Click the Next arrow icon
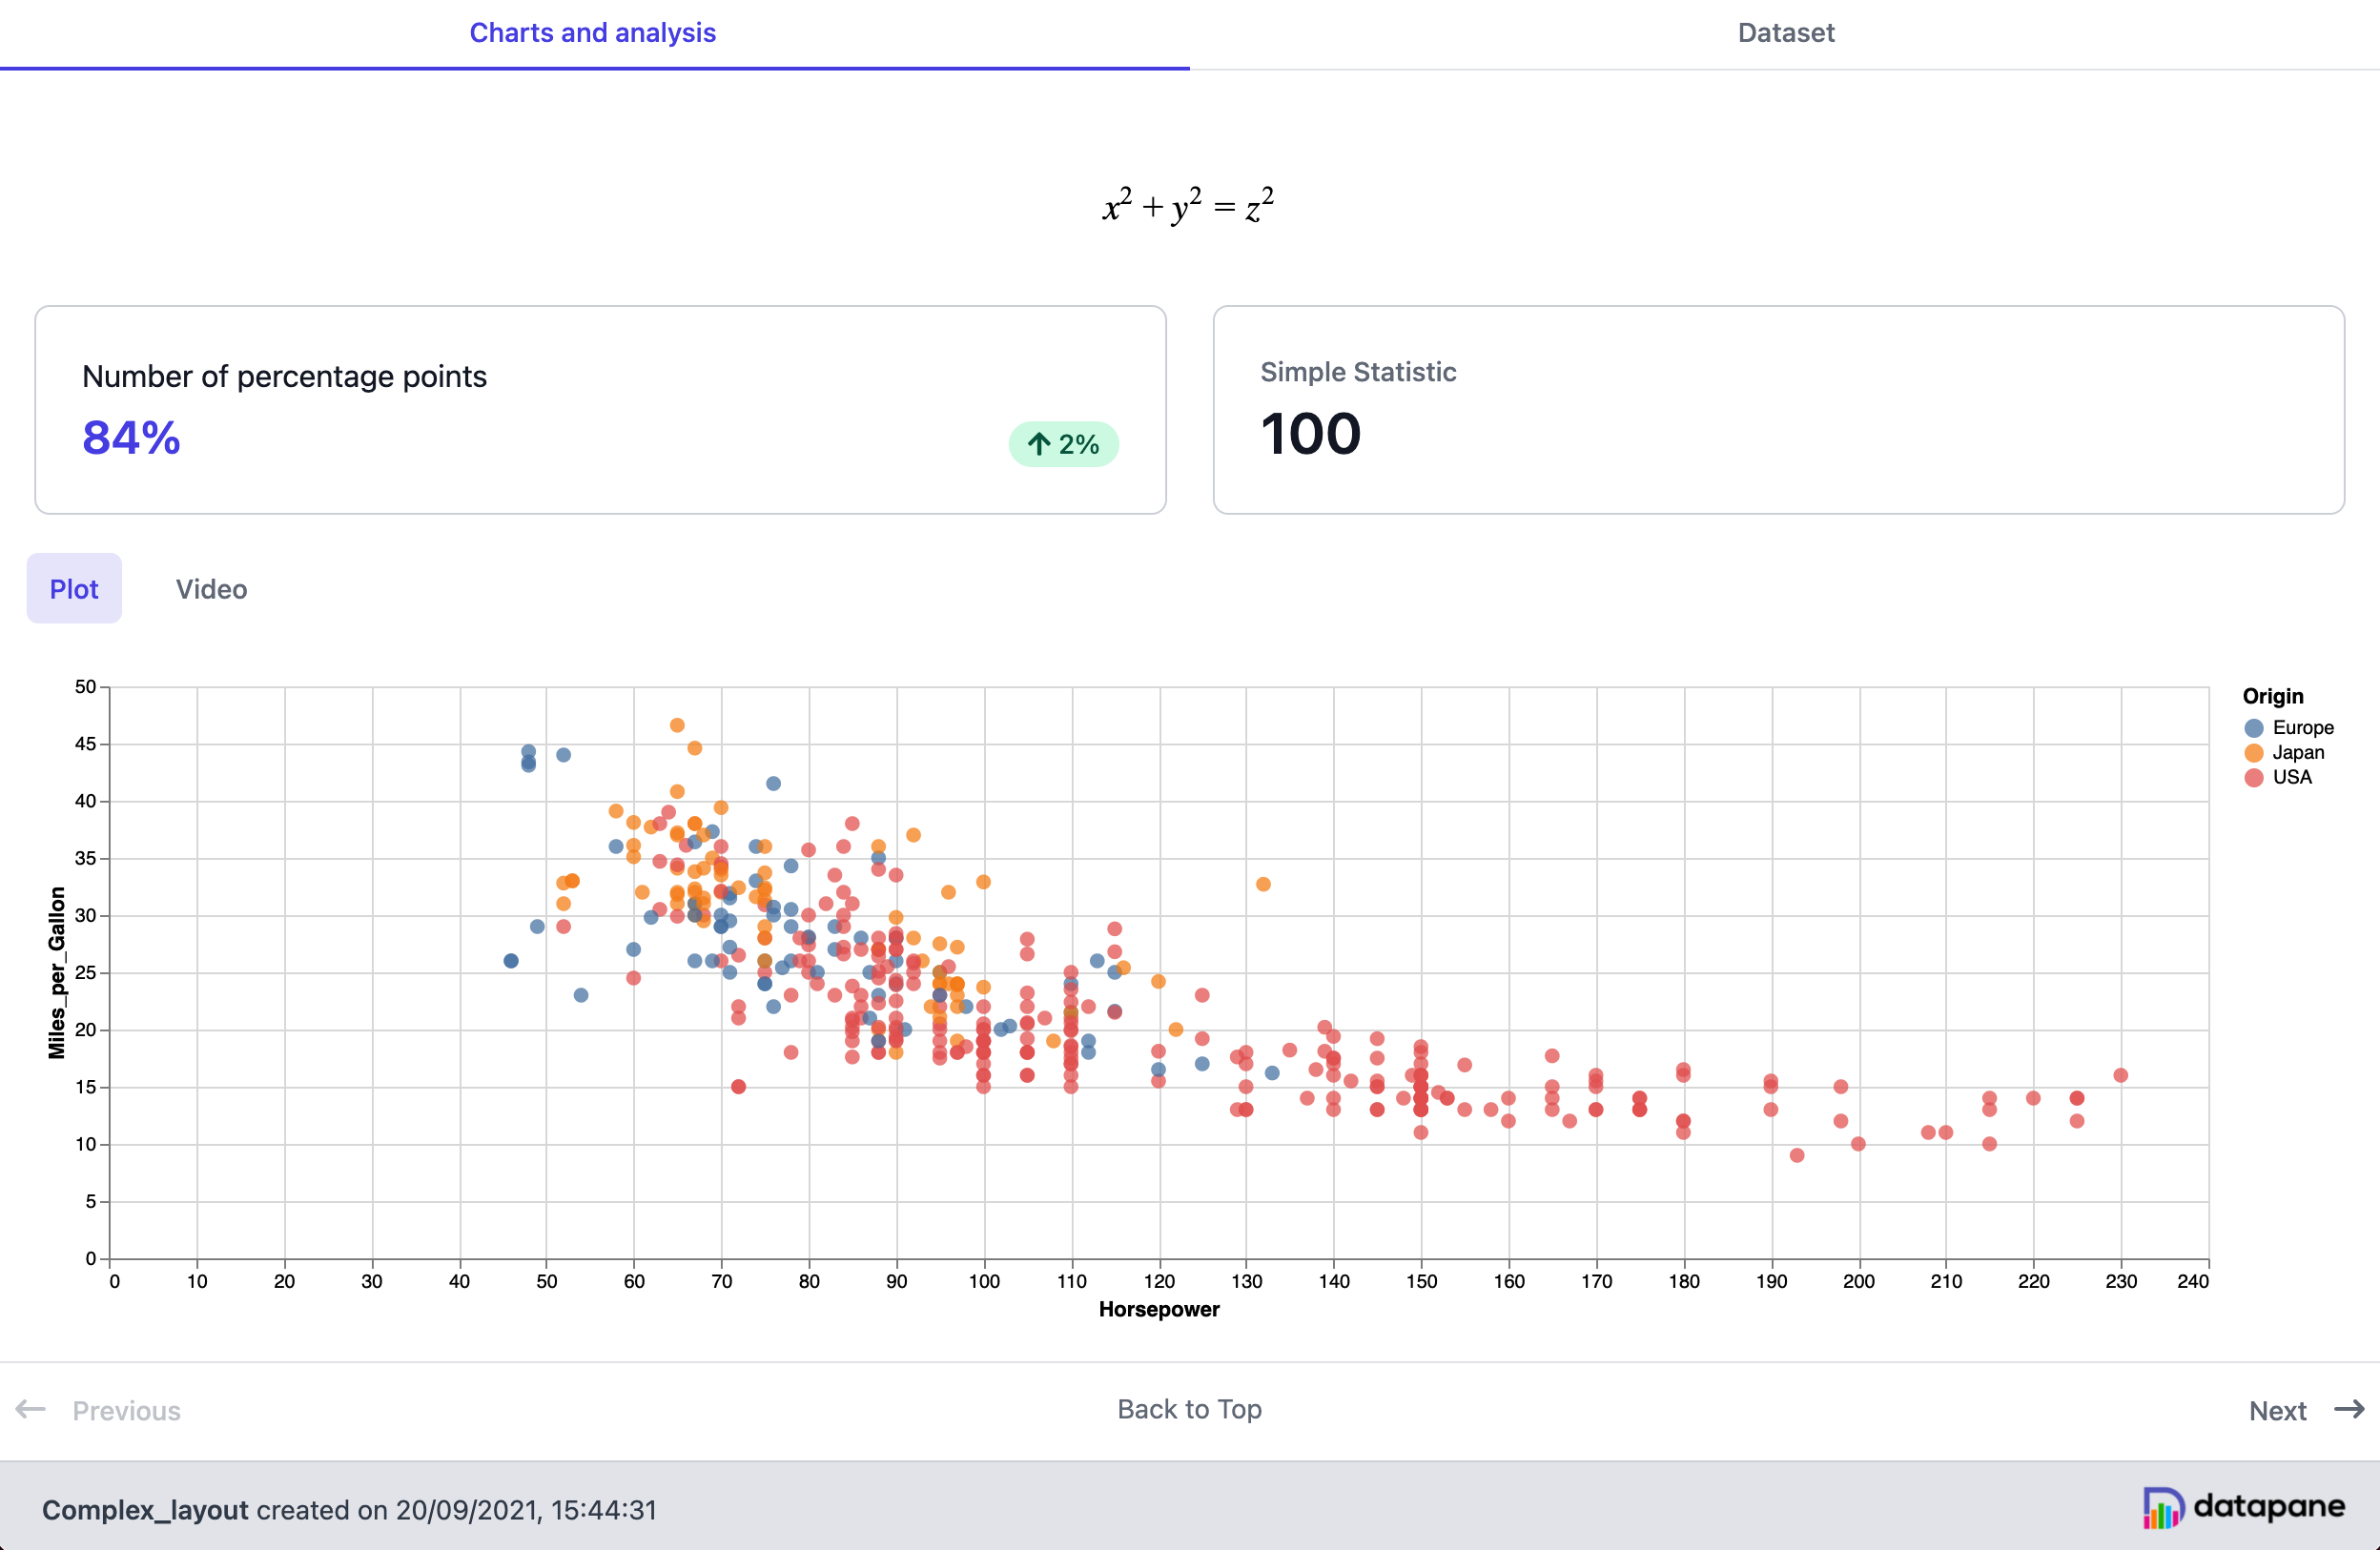Image resolution: width=2380 pixels, height=1550 pixels. click(2347, 1410)
